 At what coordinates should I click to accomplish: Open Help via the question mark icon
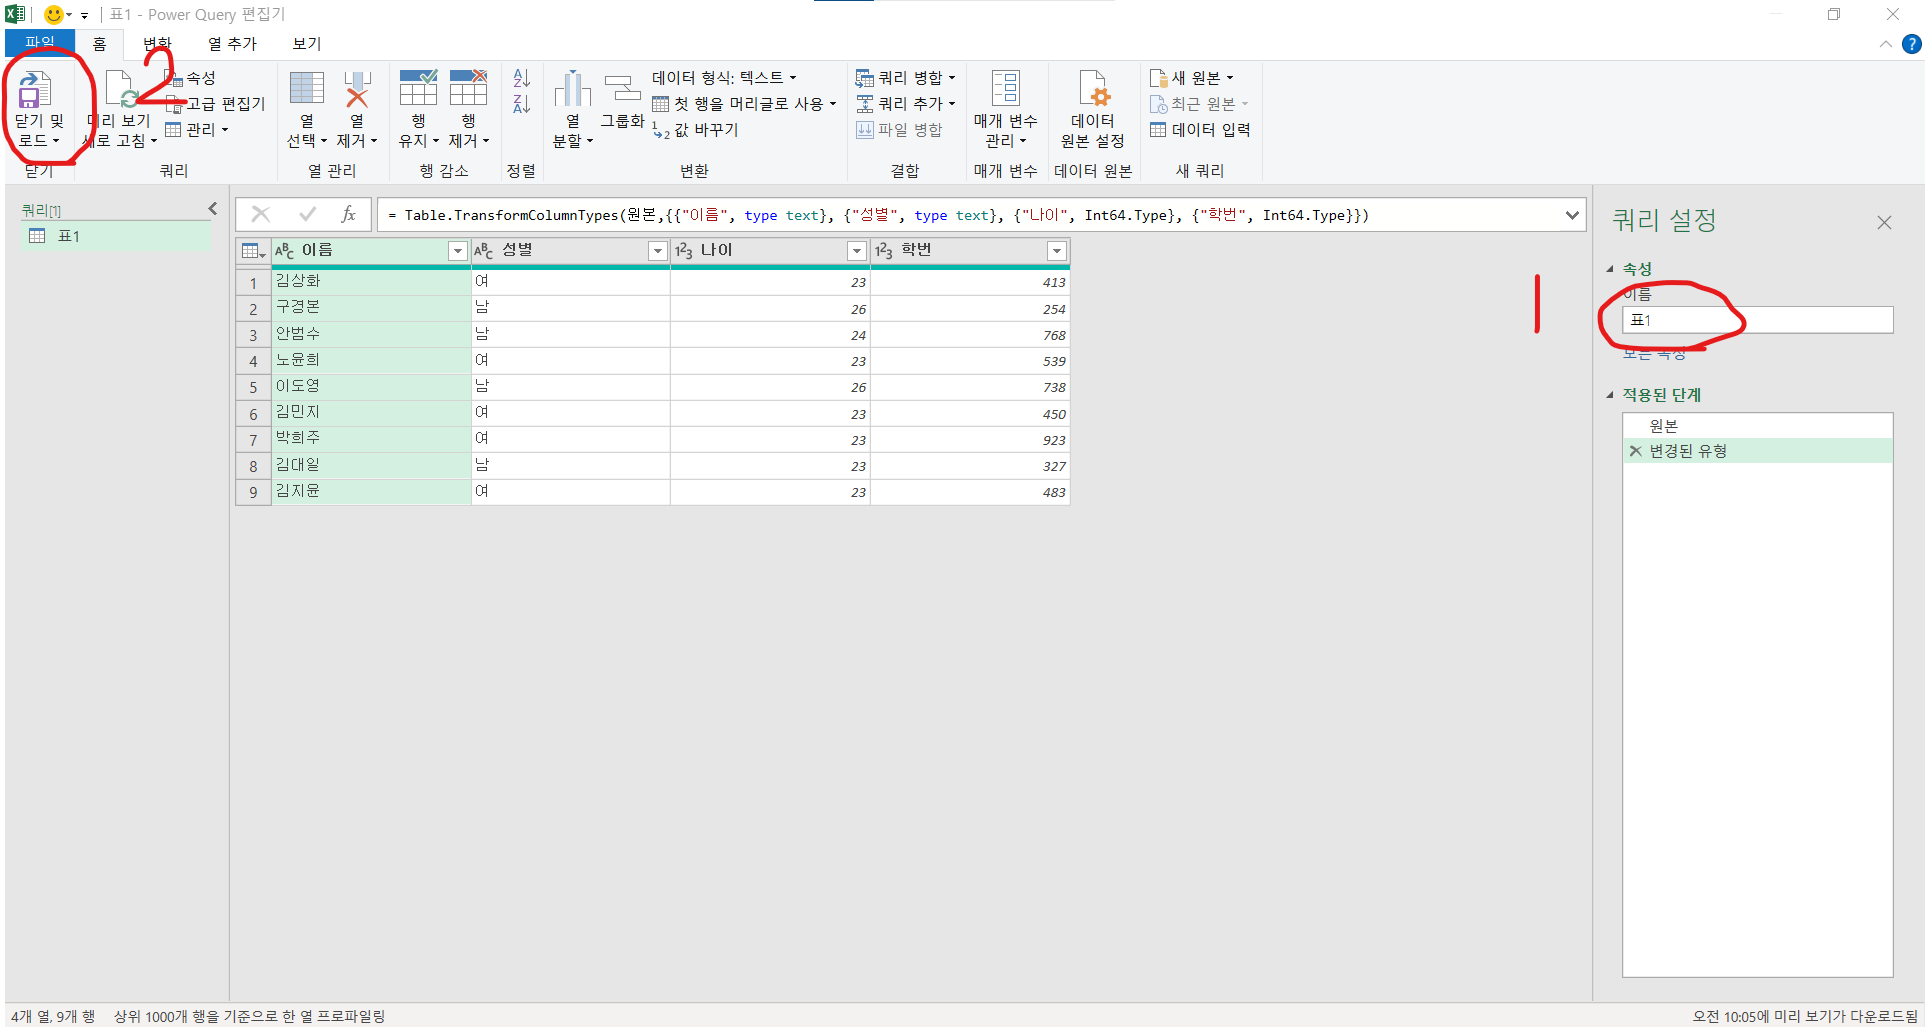(x=1911, y=44)
